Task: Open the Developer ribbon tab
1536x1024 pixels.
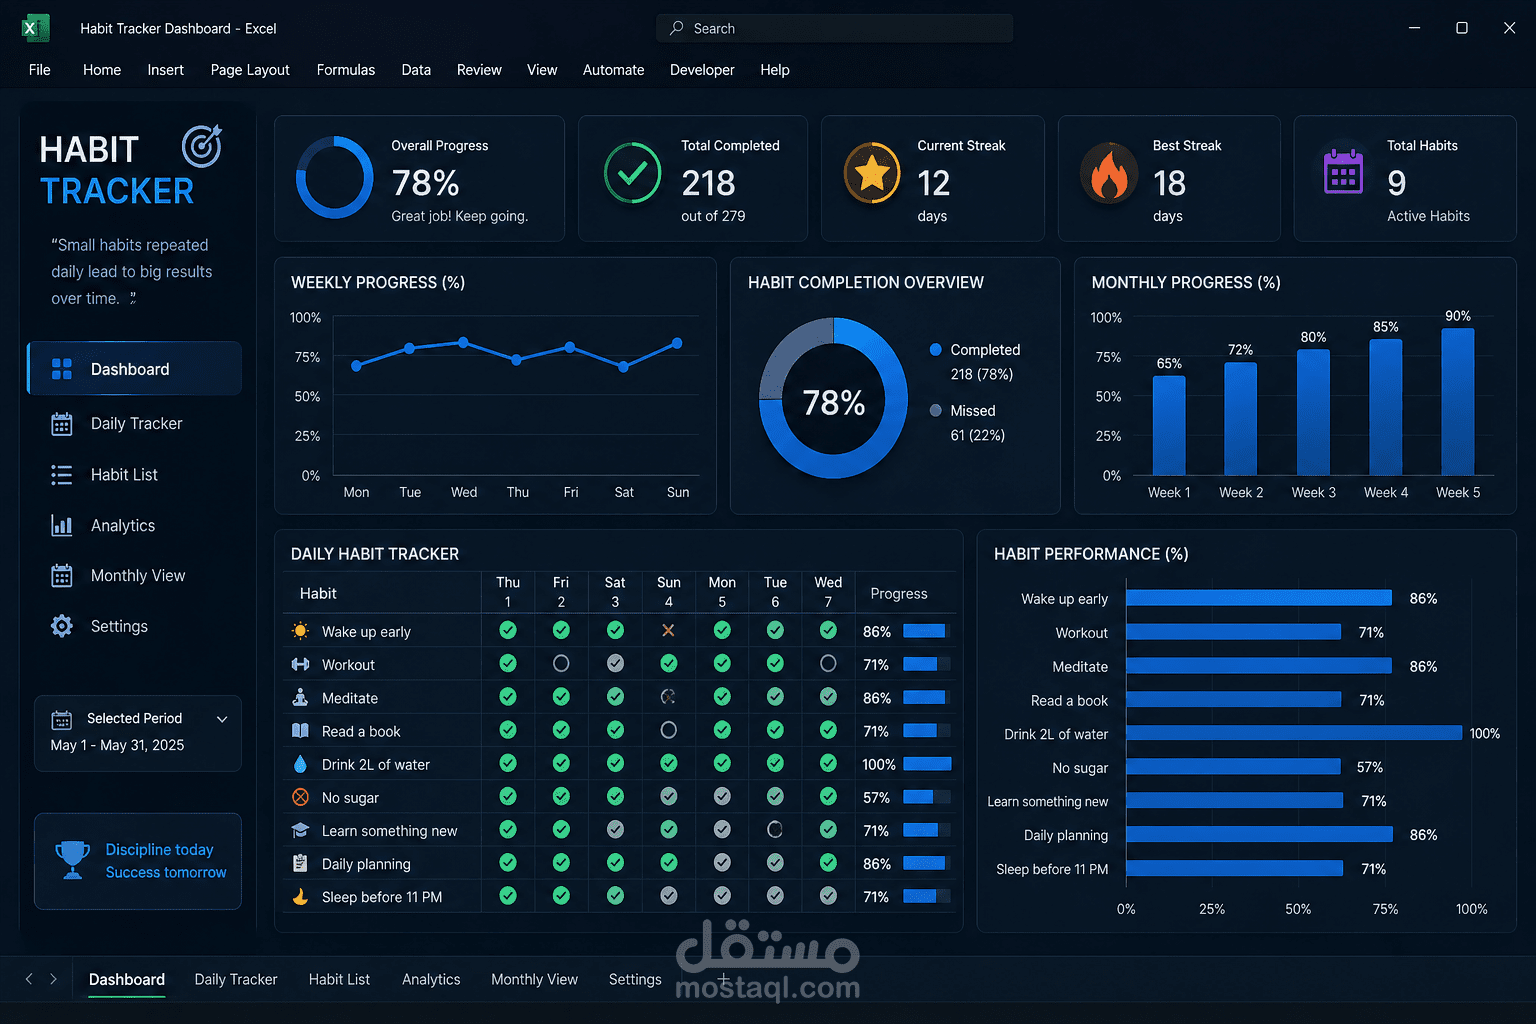Action: pyautogui.click(x=702, y=70)
